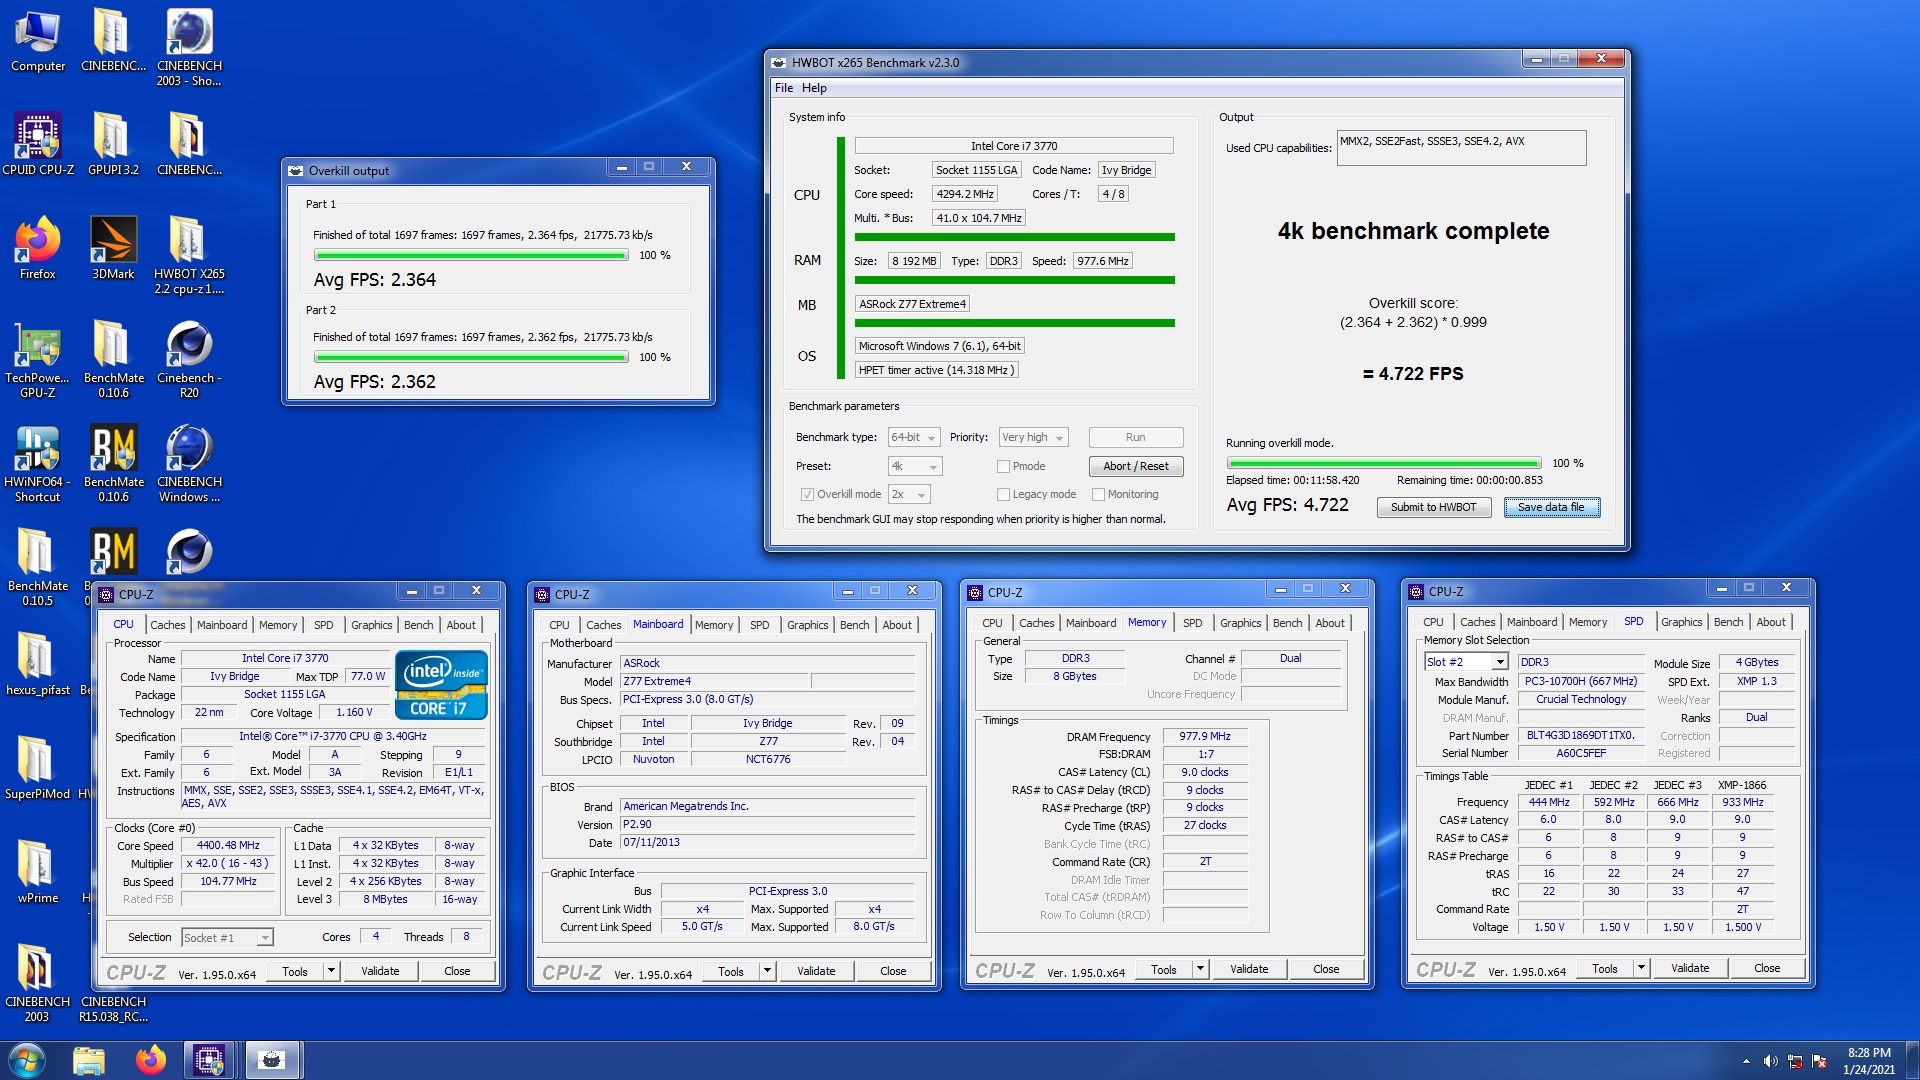
Task: Open the HWBOT X265 2.2 folder icon
Action: (x=189, y=255)
